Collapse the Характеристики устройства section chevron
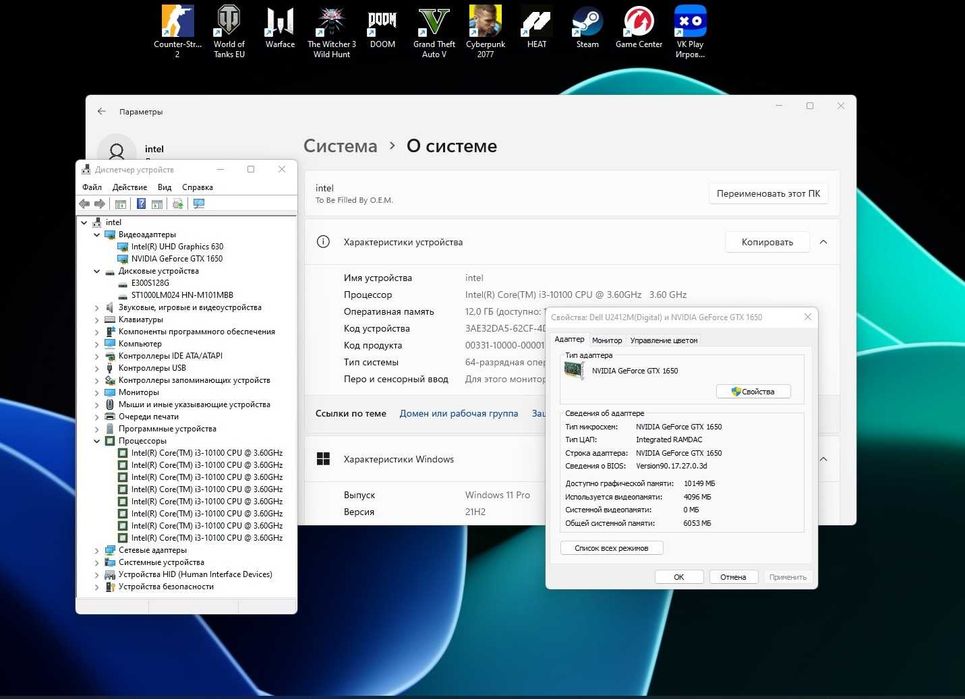This screenshot has height=699, width=965. click(x=823, y=242)
